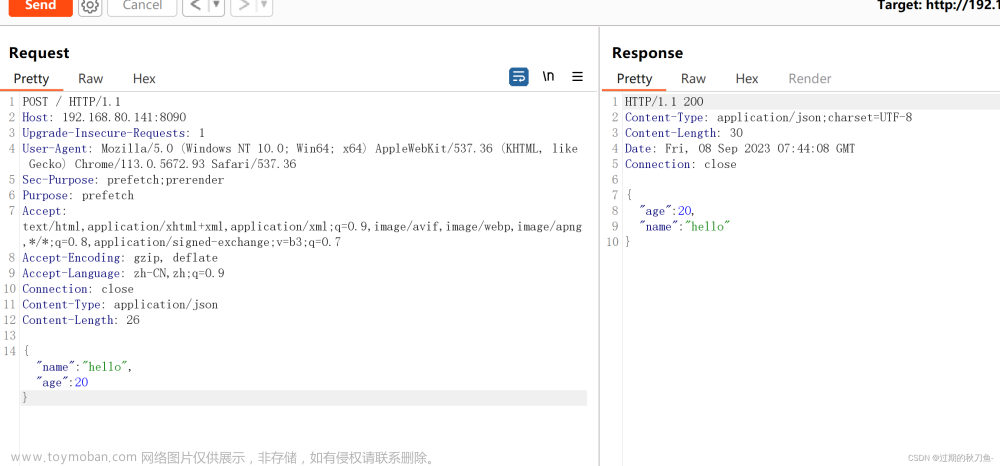Go forward to next request in history

pos(243,6)
